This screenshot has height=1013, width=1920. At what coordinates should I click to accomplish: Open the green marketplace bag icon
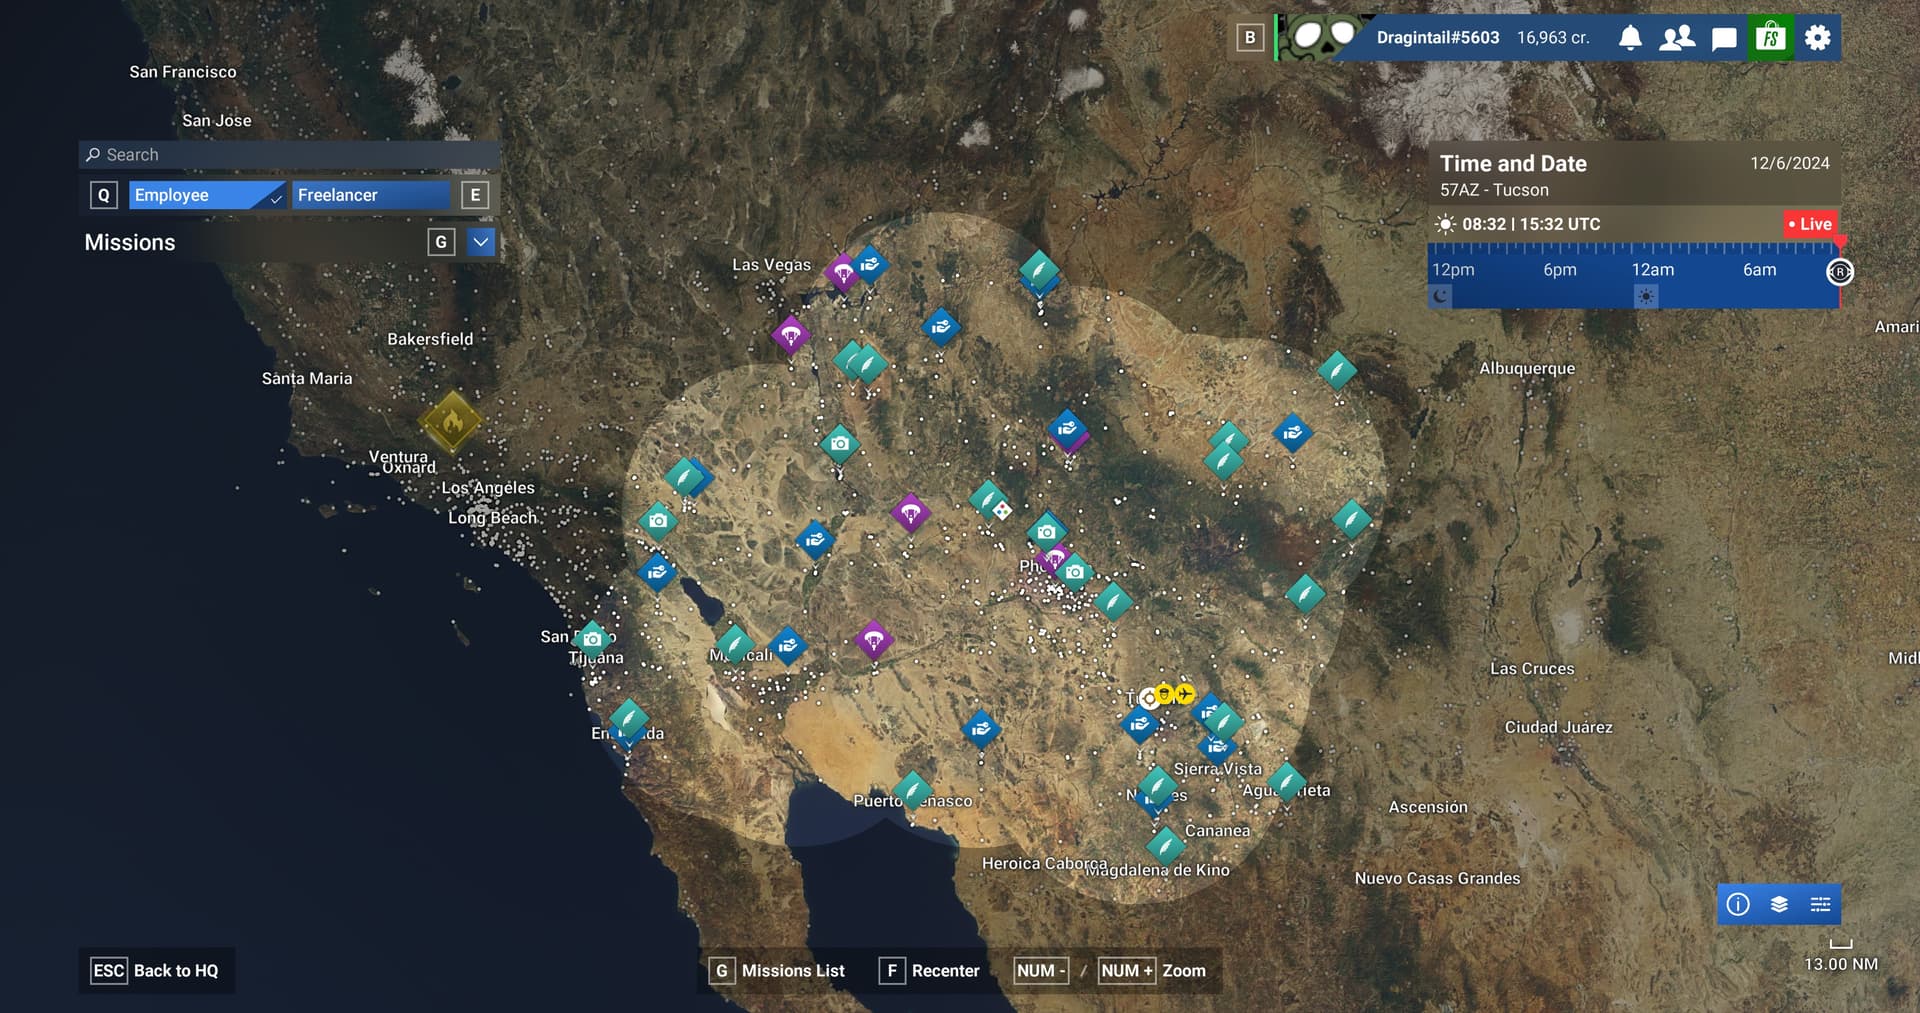(1770, 38)
